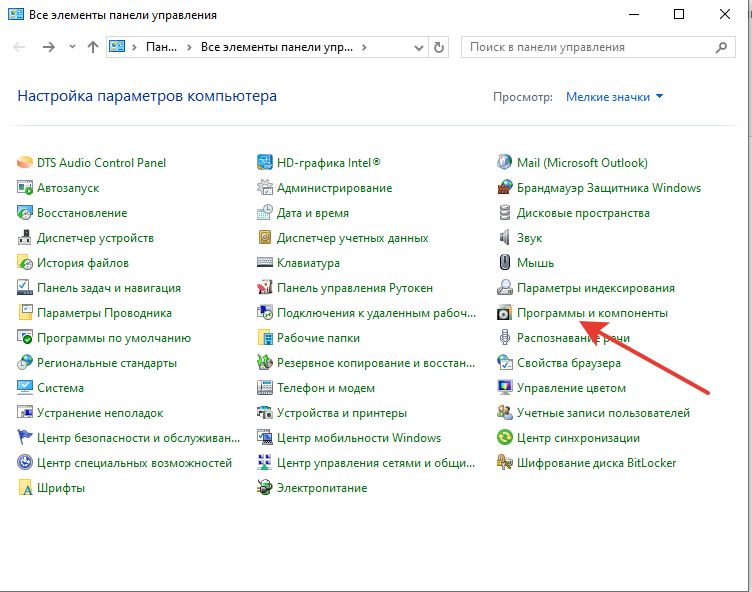Open Управление цветом link
752x592 pixels.
[x=571, y=388]
